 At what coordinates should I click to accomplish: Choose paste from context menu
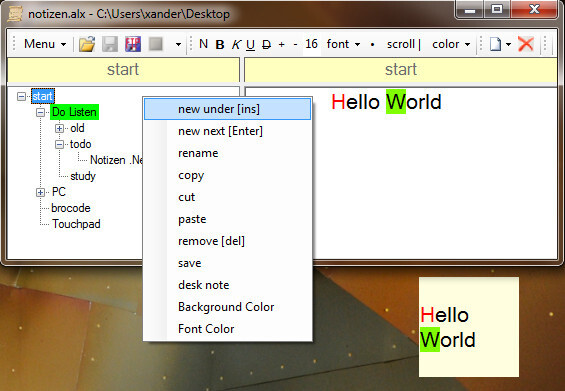227,219
